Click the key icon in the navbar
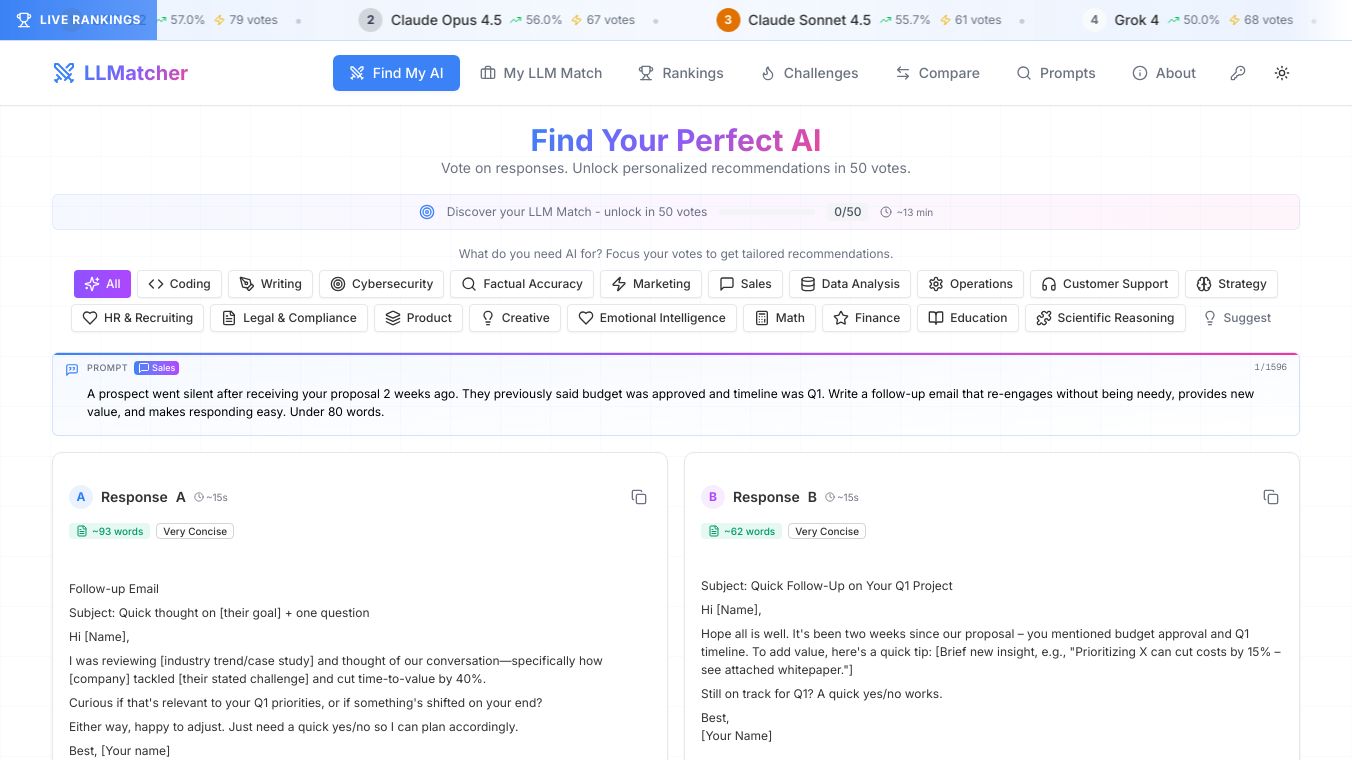 (x=1238, y=73)
